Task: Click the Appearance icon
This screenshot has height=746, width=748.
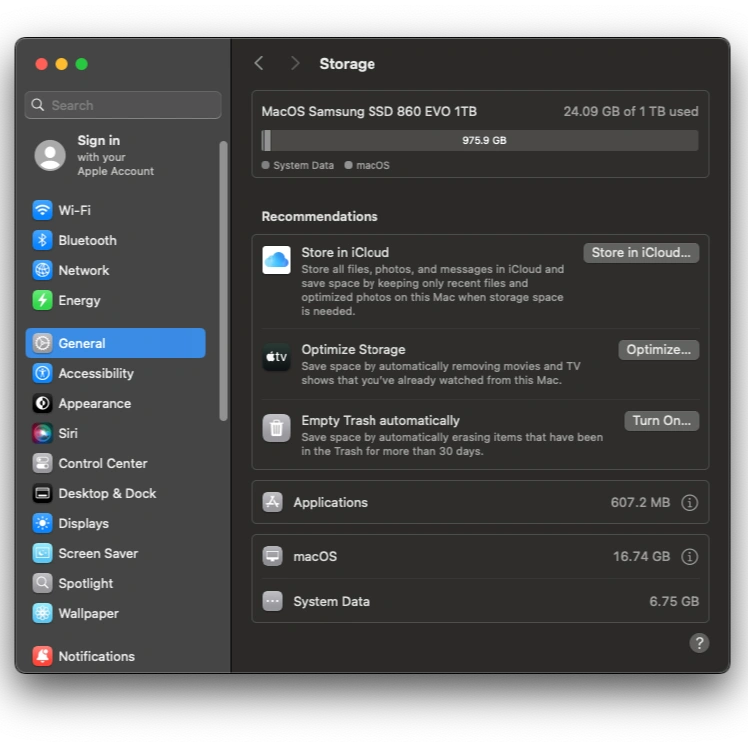Action: [42, 404]
